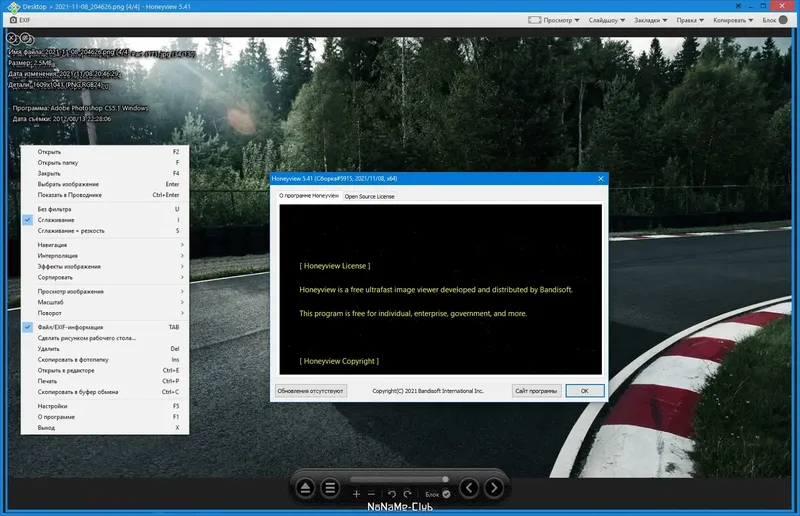
Task: Open the hamburger menu icon in control bar
Action: click(x=330, y=488)
